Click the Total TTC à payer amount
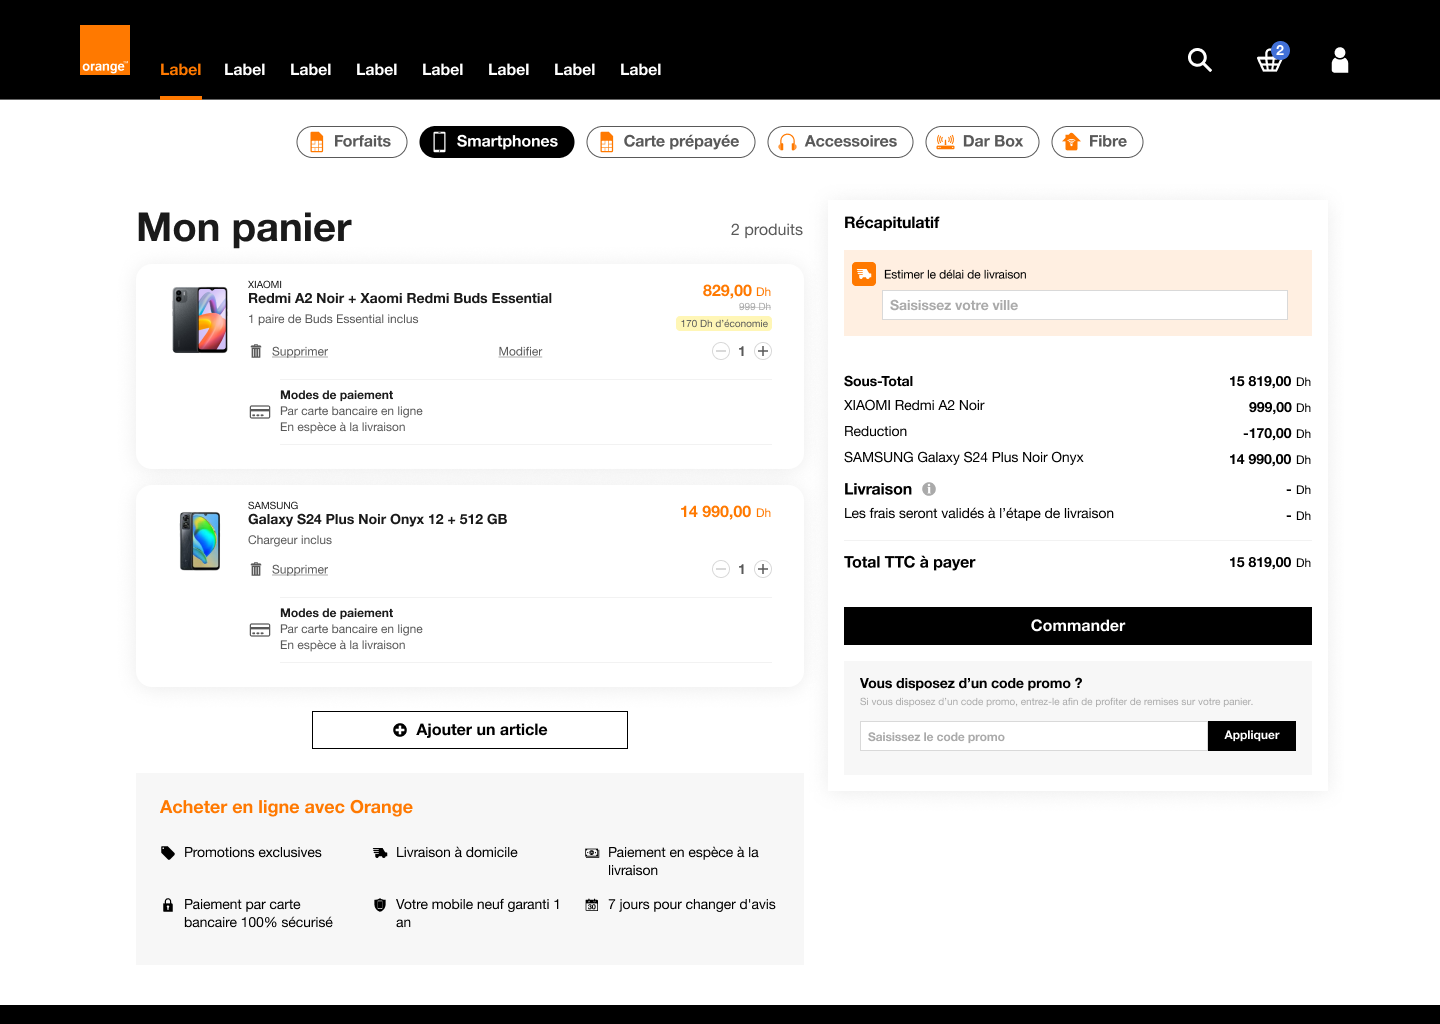This screenshot has height=1024, width=1440. (x=1270, y=562)
